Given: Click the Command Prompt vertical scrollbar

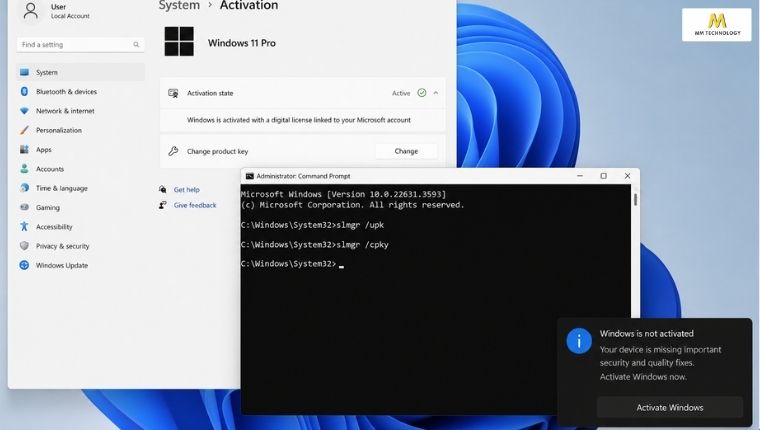Looking at the screenshot, I should (x=635, y=299).
